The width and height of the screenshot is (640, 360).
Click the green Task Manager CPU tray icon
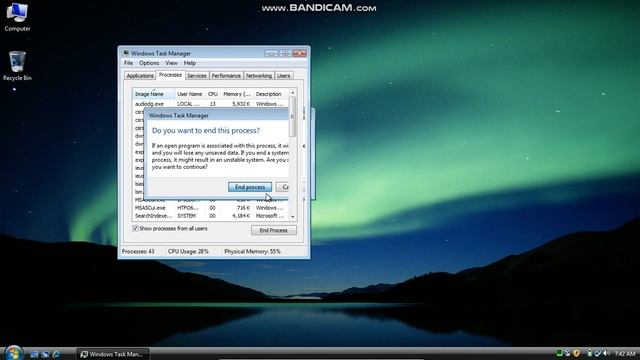pos(560,353)
